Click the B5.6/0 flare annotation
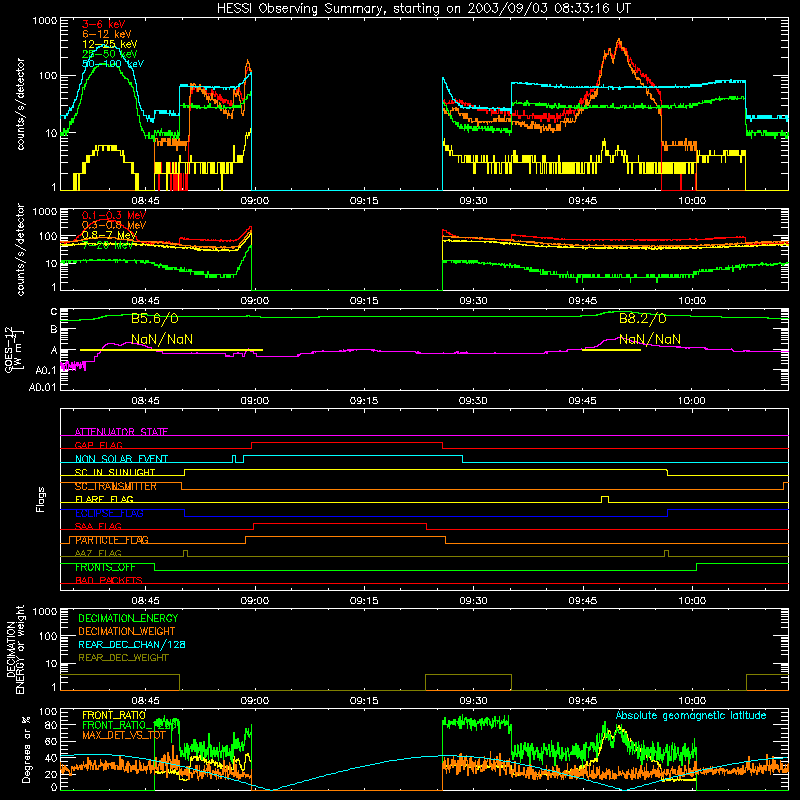Viewport: 800px width, 800px height. 155,319
